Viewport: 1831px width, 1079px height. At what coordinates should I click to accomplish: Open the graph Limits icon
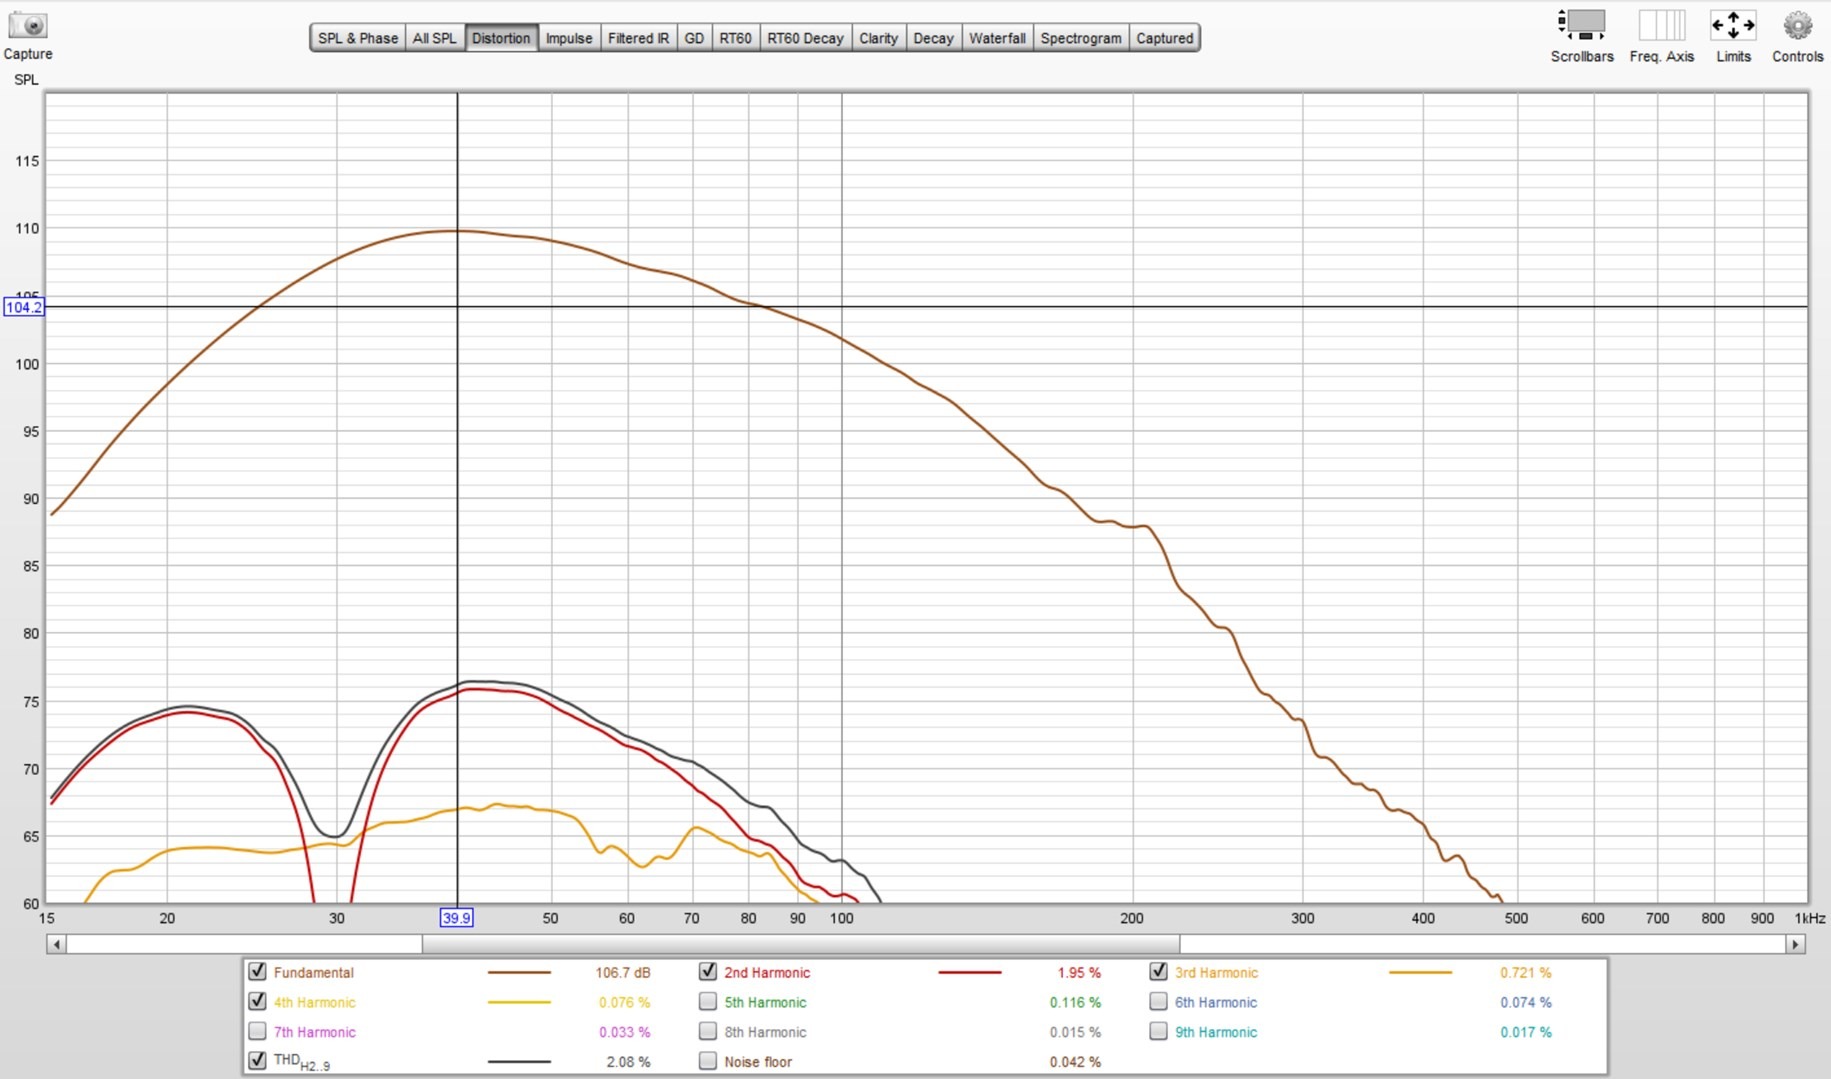[x=1733, y=25]
